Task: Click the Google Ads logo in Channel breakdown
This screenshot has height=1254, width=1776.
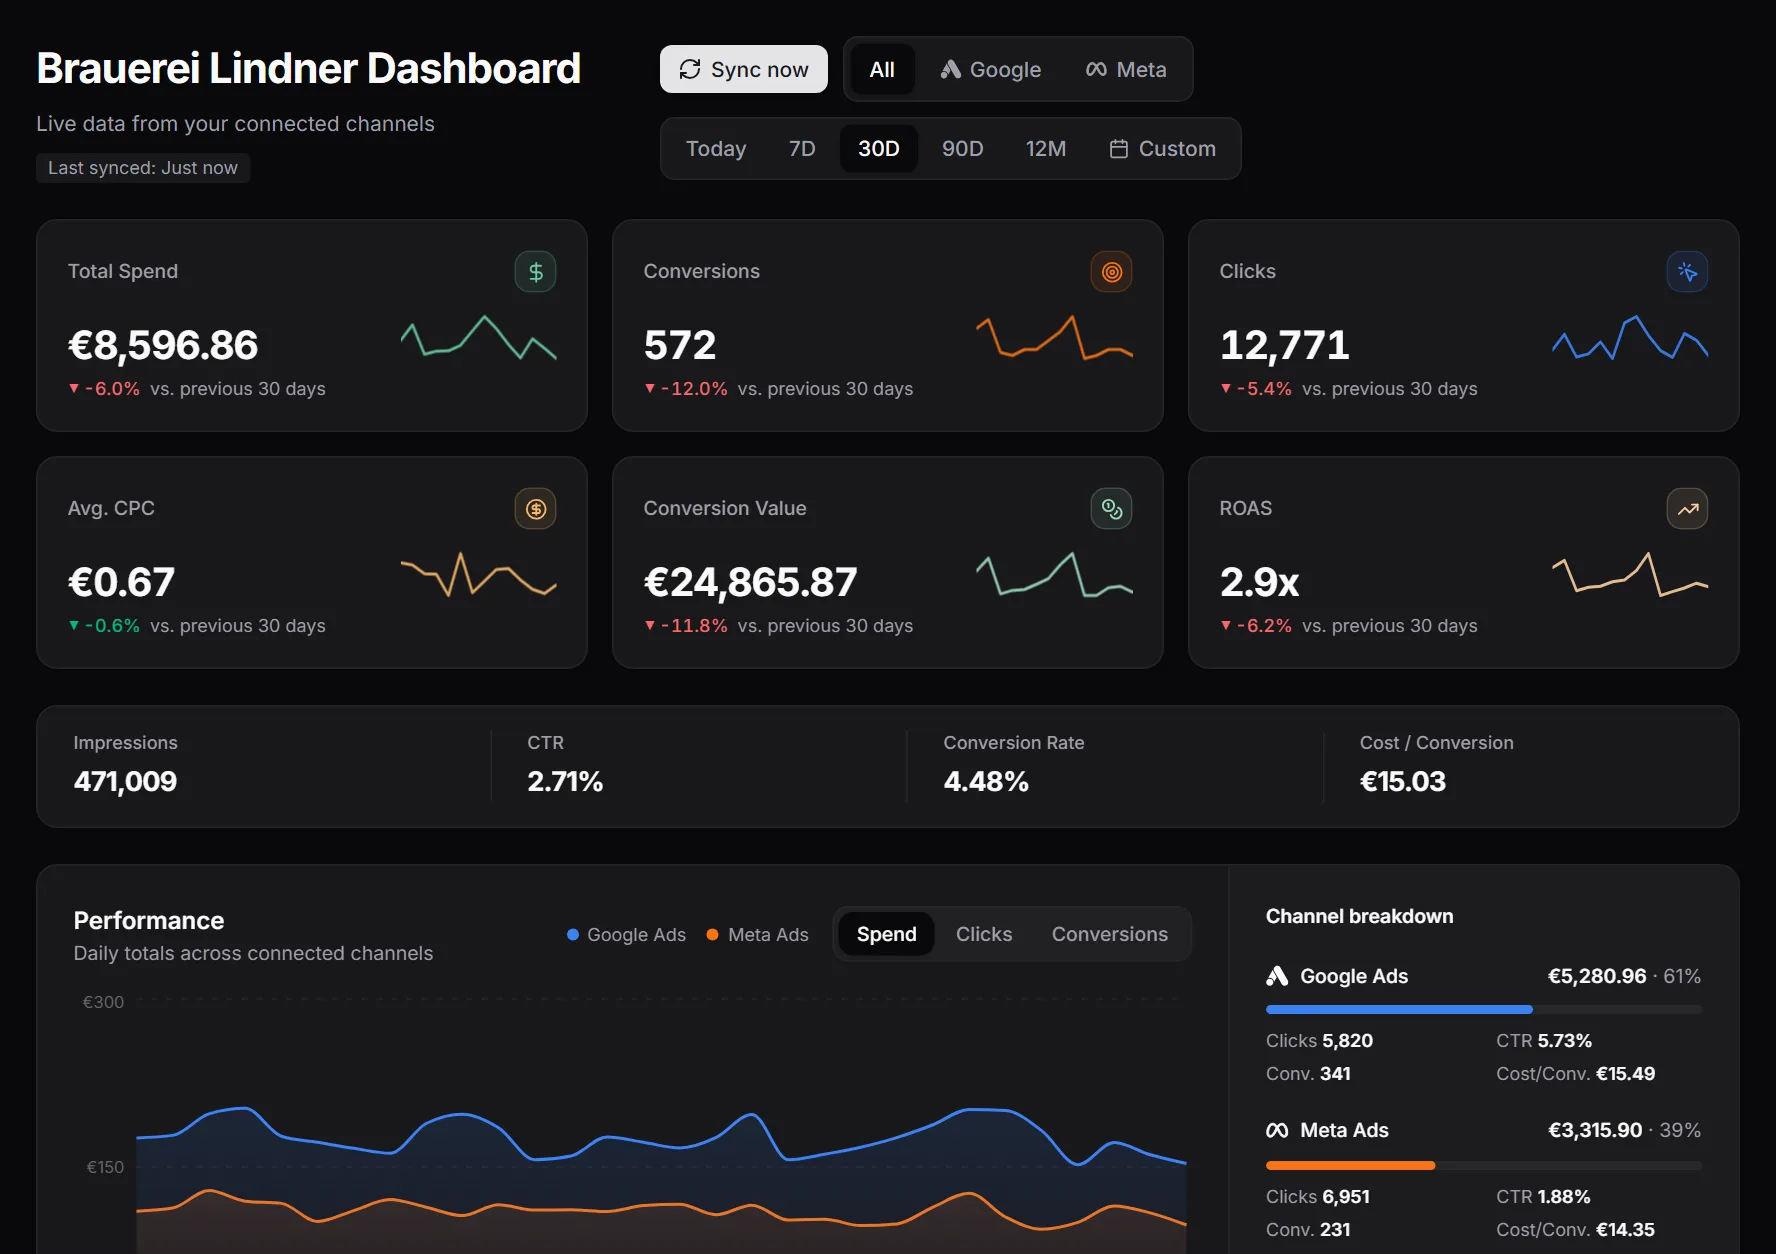Action: point(1277,976)
